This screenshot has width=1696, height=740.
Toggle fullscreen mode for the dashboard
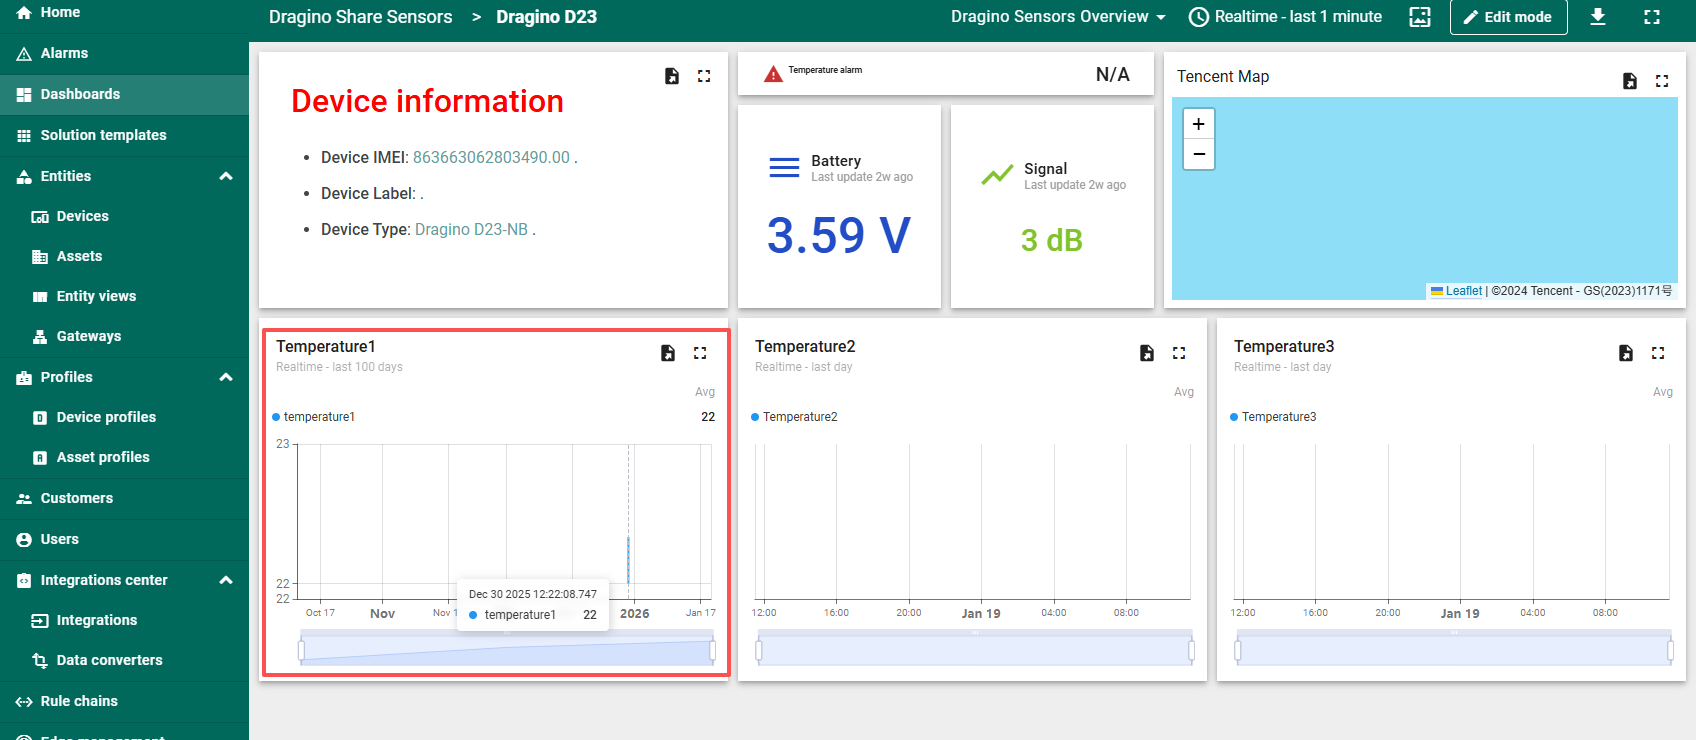pyautogui.click(x=1652, y=17)
